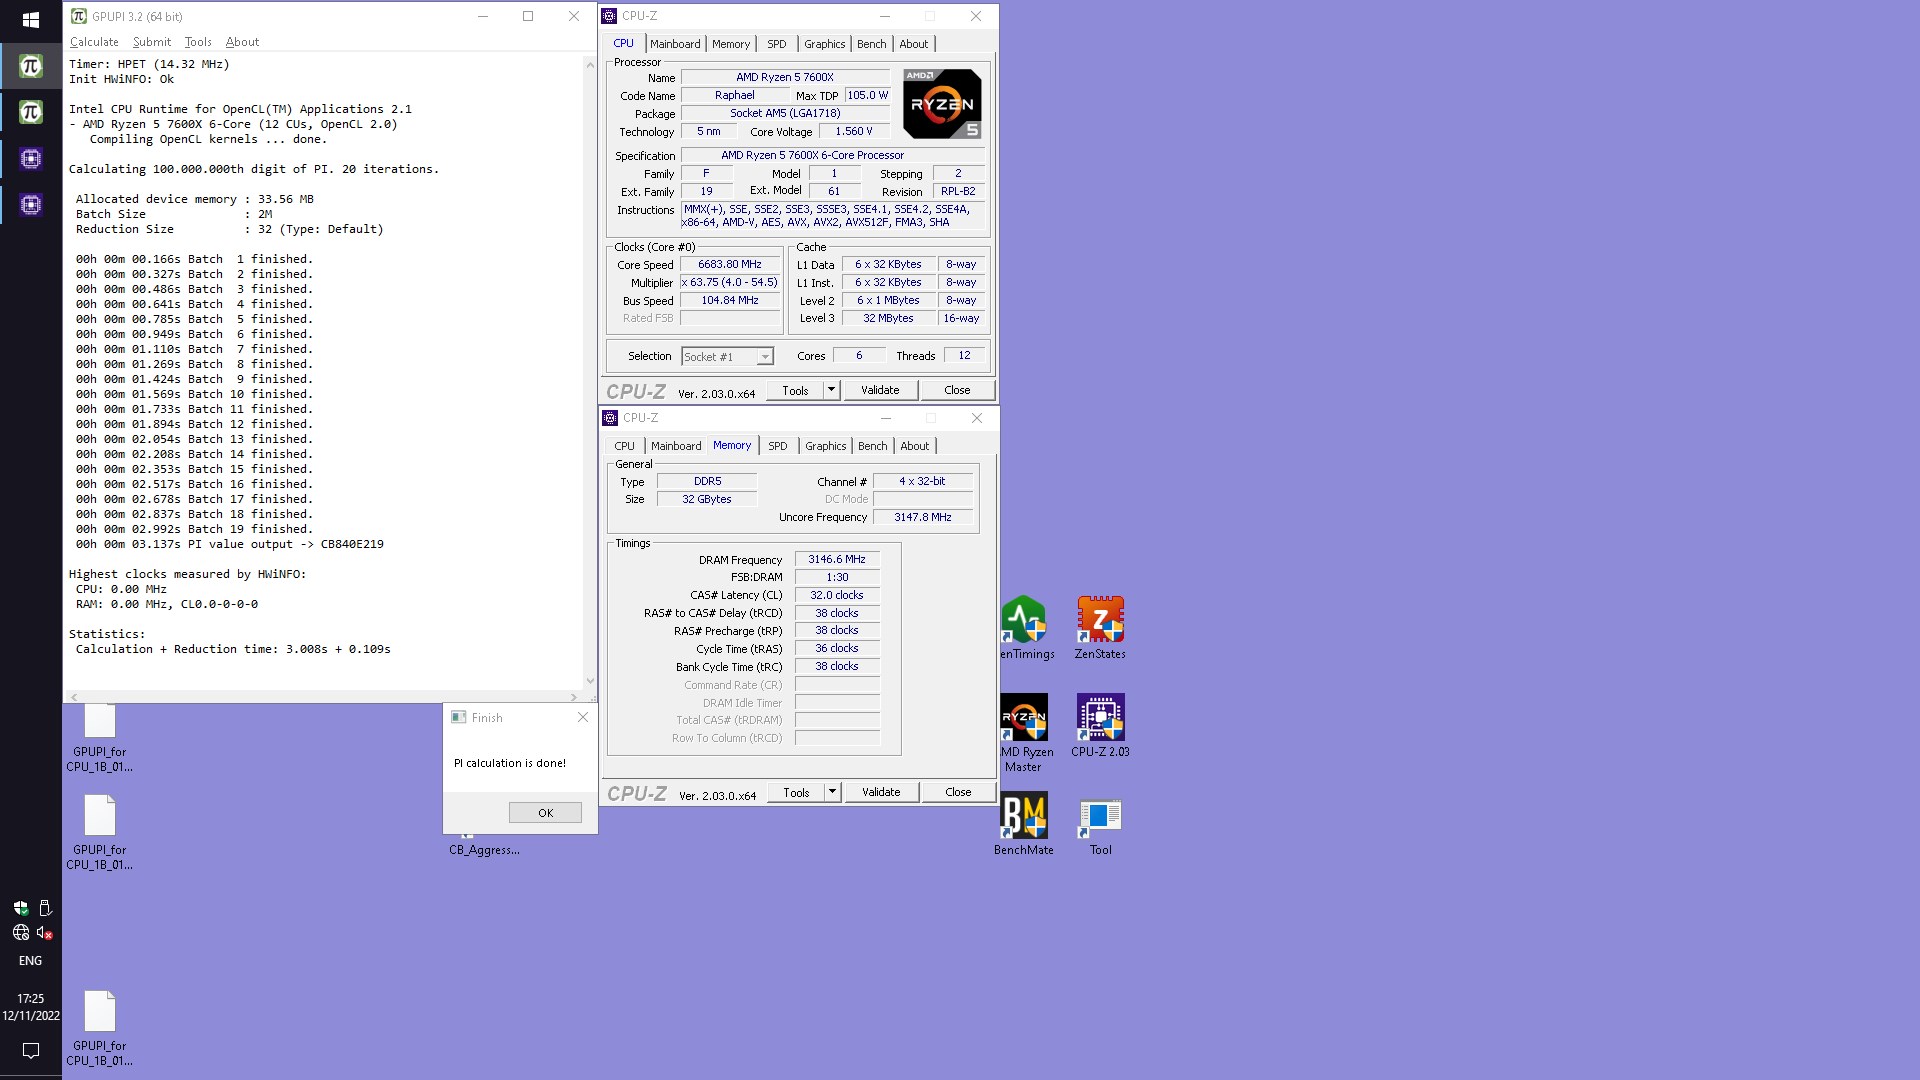
Task: Click Uncore Frequency value 3147.8 MHz
Action: (x=923, y=517)
